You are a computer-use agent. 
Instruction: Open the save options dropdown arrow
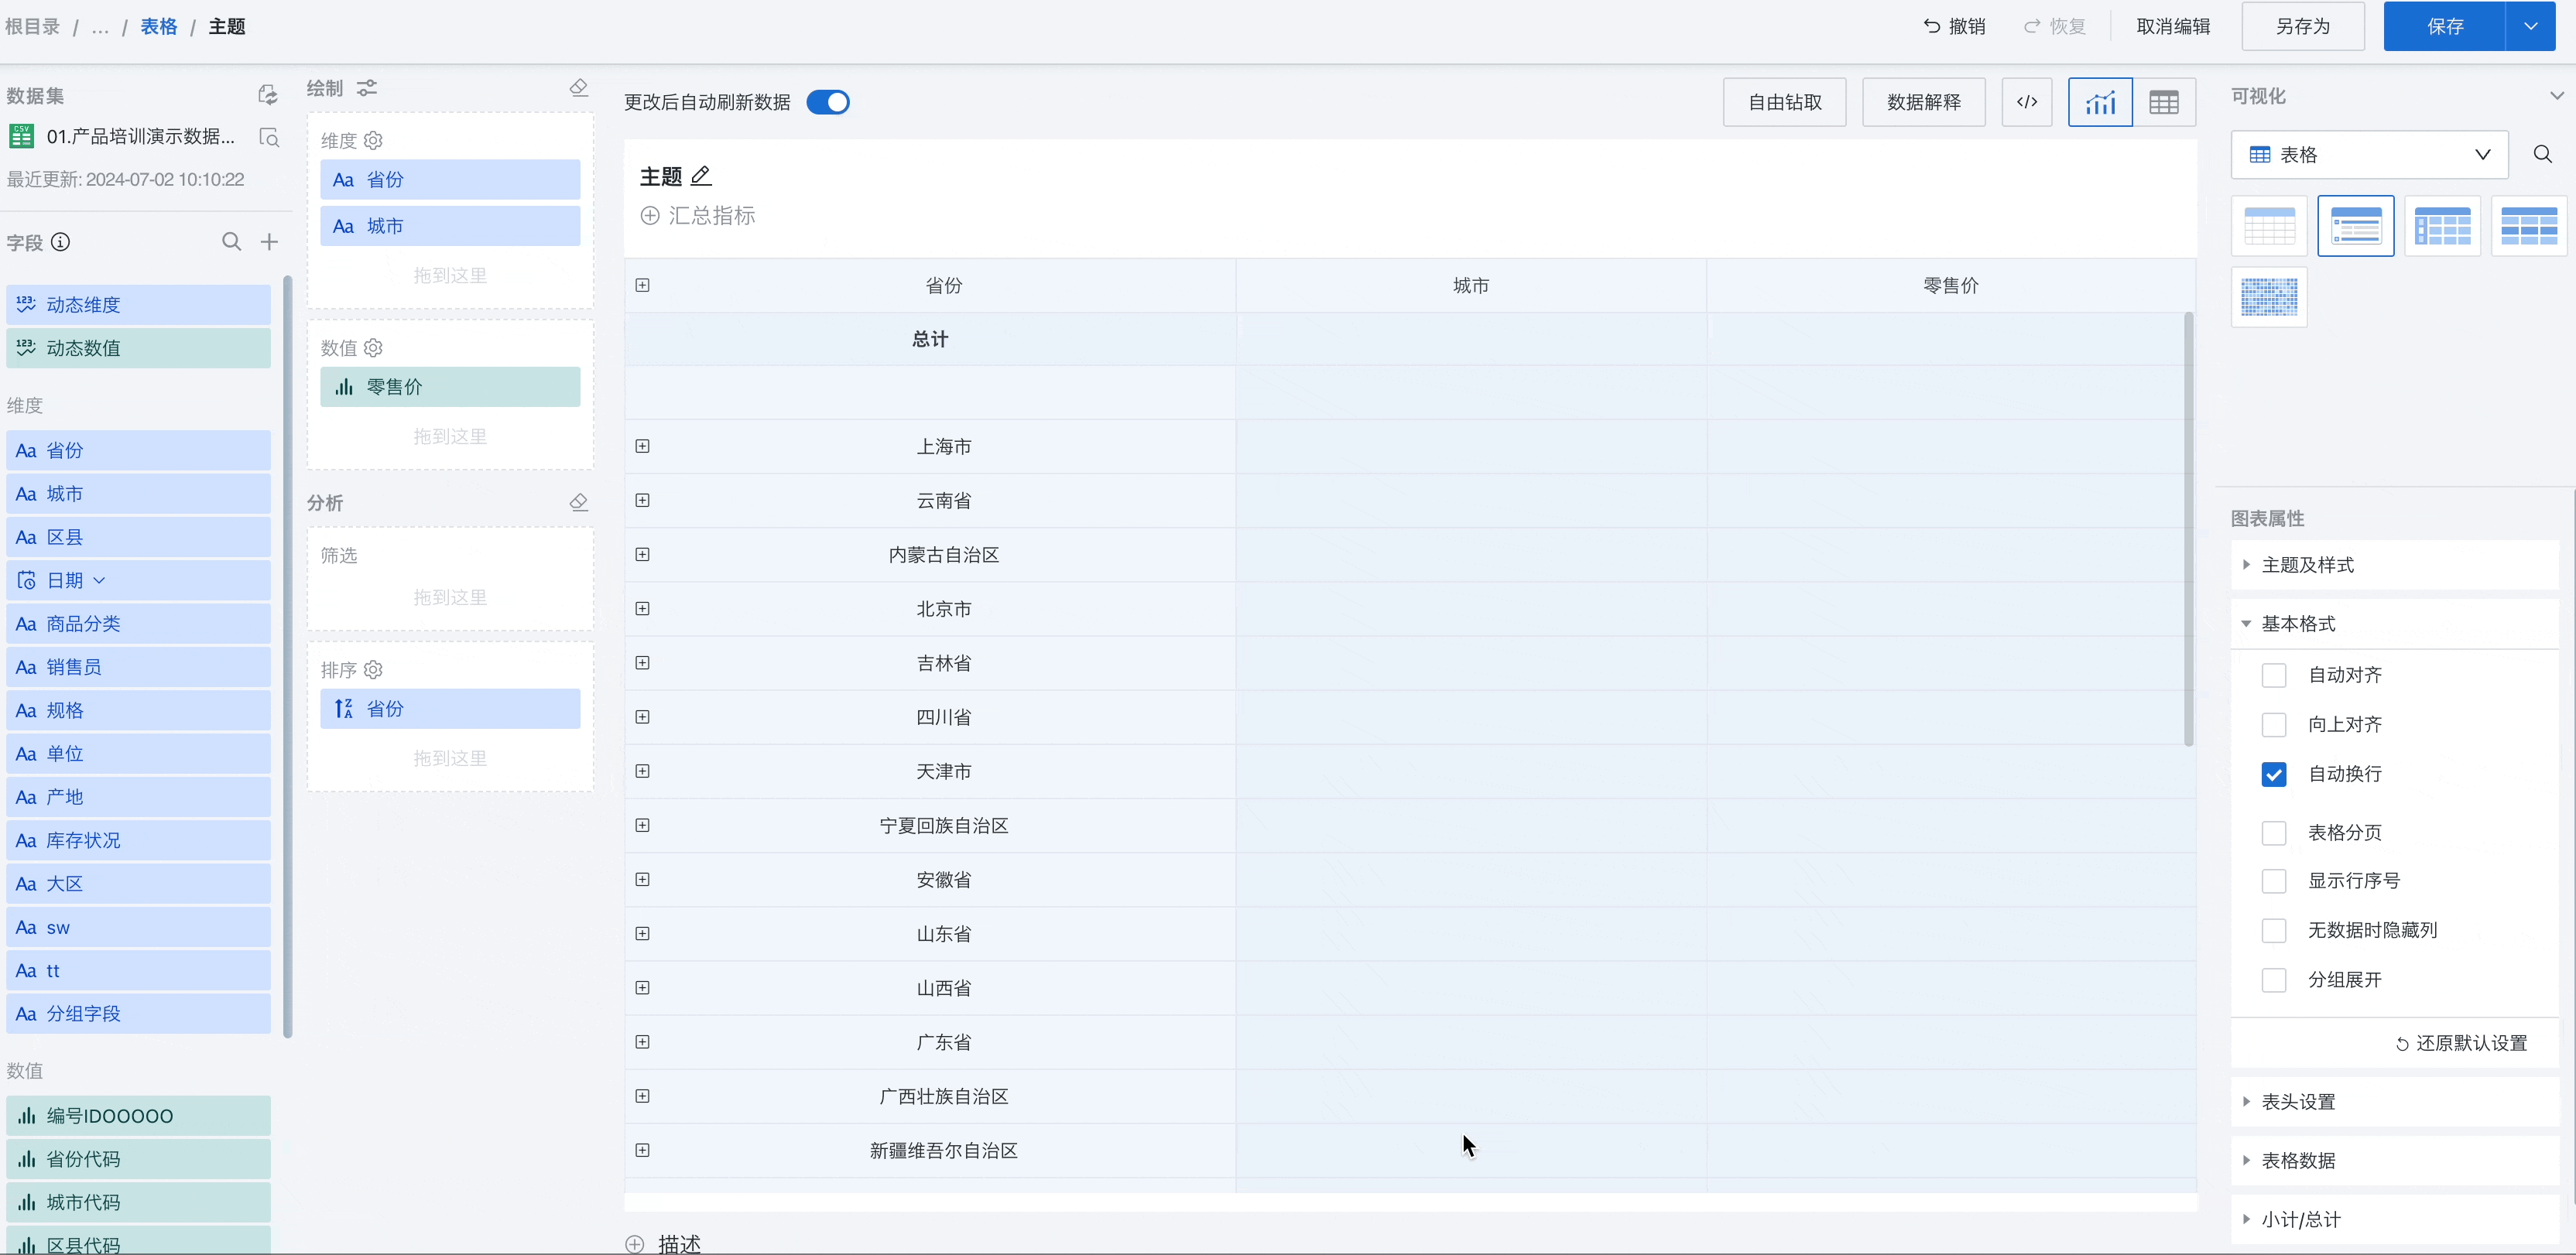pyautogui.click(x=2531, y=26)
